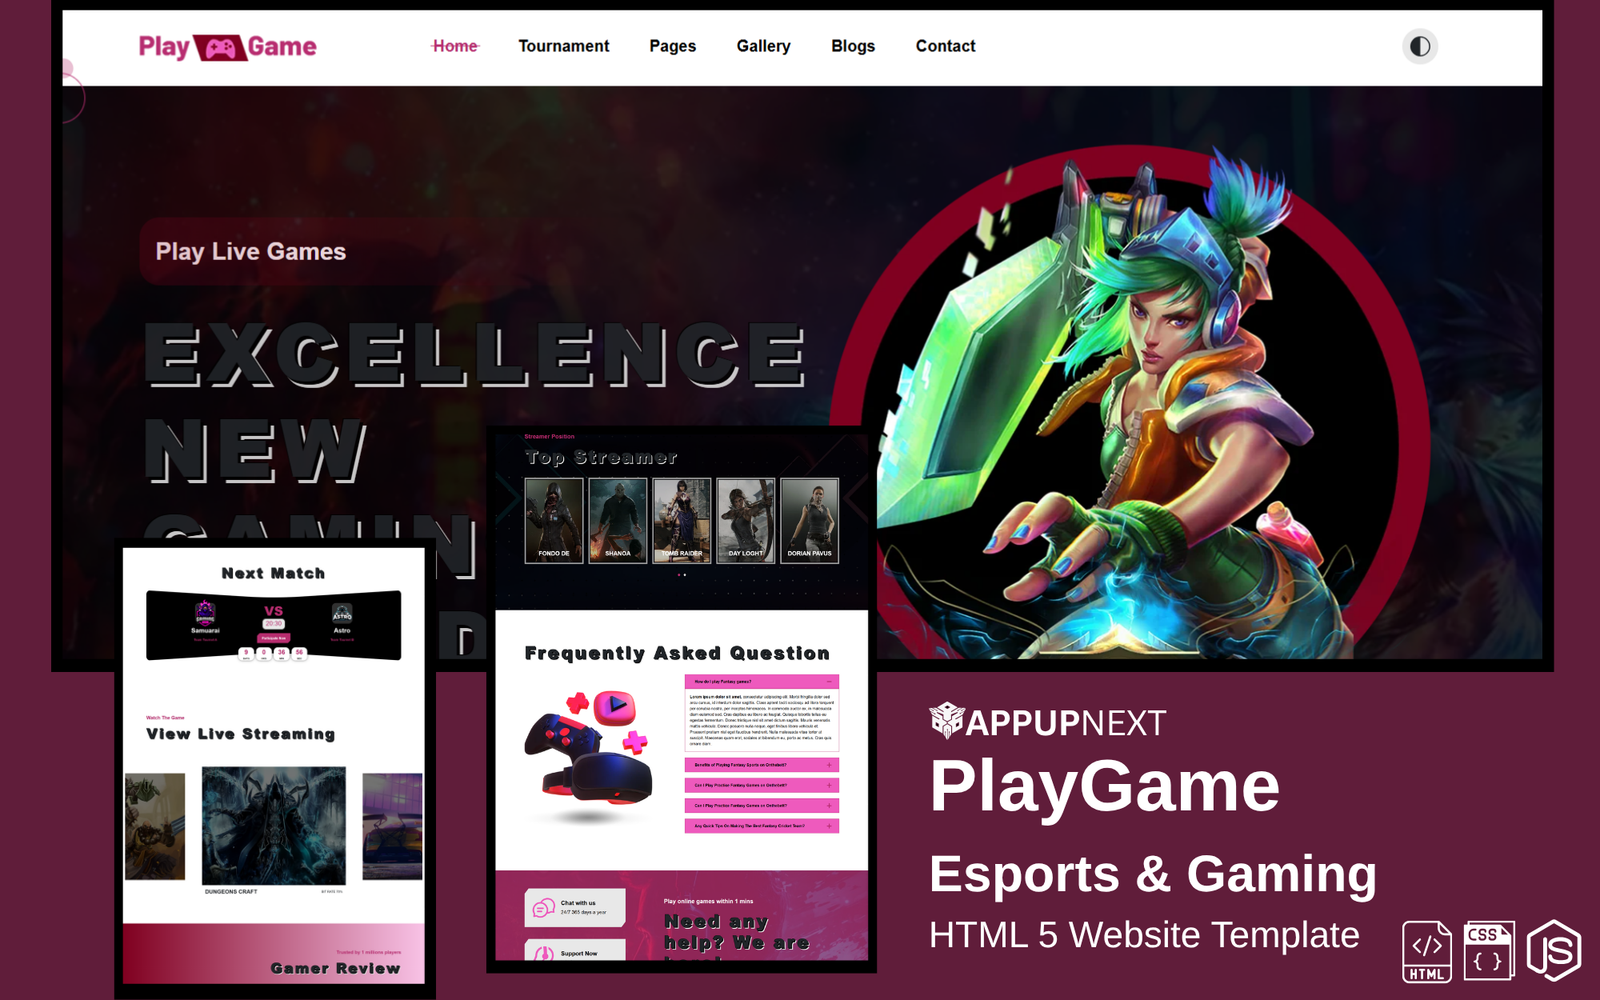This screenshot has height=1000, width=1600.
Task: Click the Support Now headset icon
Action: coord(544,953)
